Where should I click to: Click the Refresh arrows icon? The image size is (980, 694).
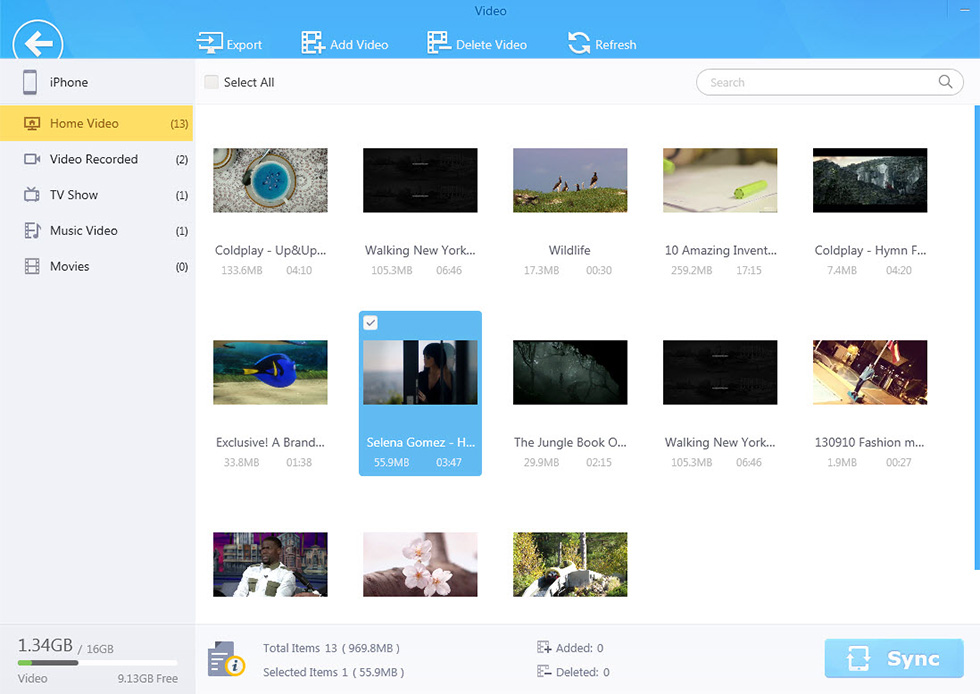pyautogui.click(x=579, y=43)
